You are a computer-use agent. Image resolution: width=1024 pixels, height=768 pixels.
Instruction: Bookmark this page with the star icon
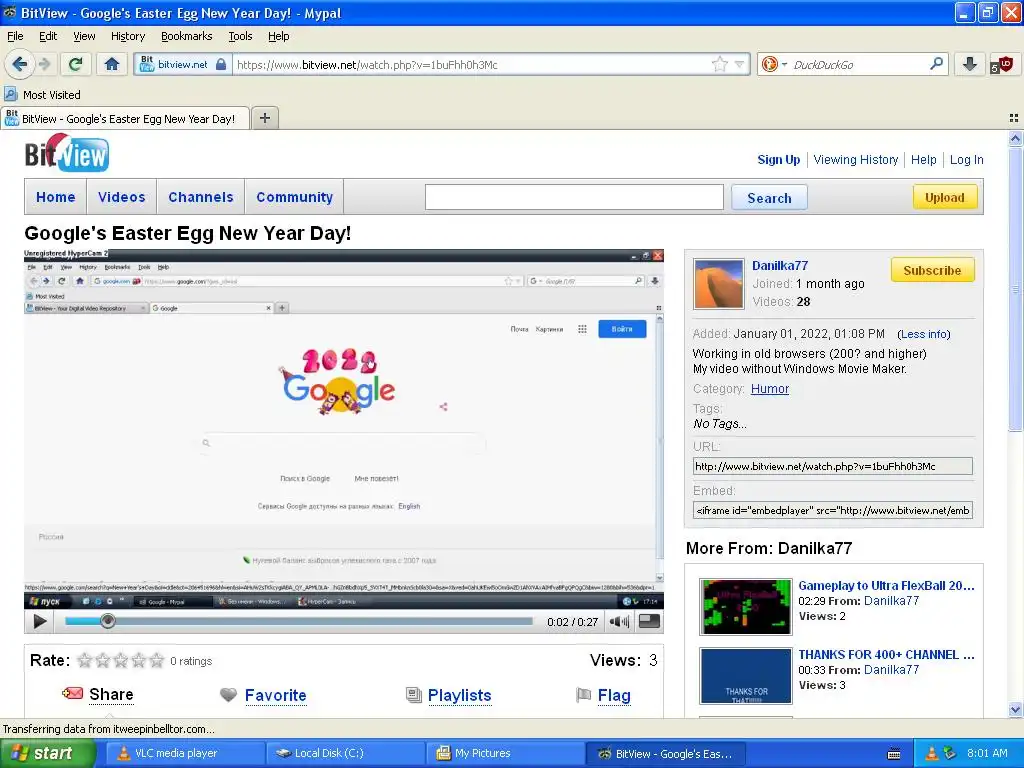coord(720,64)
